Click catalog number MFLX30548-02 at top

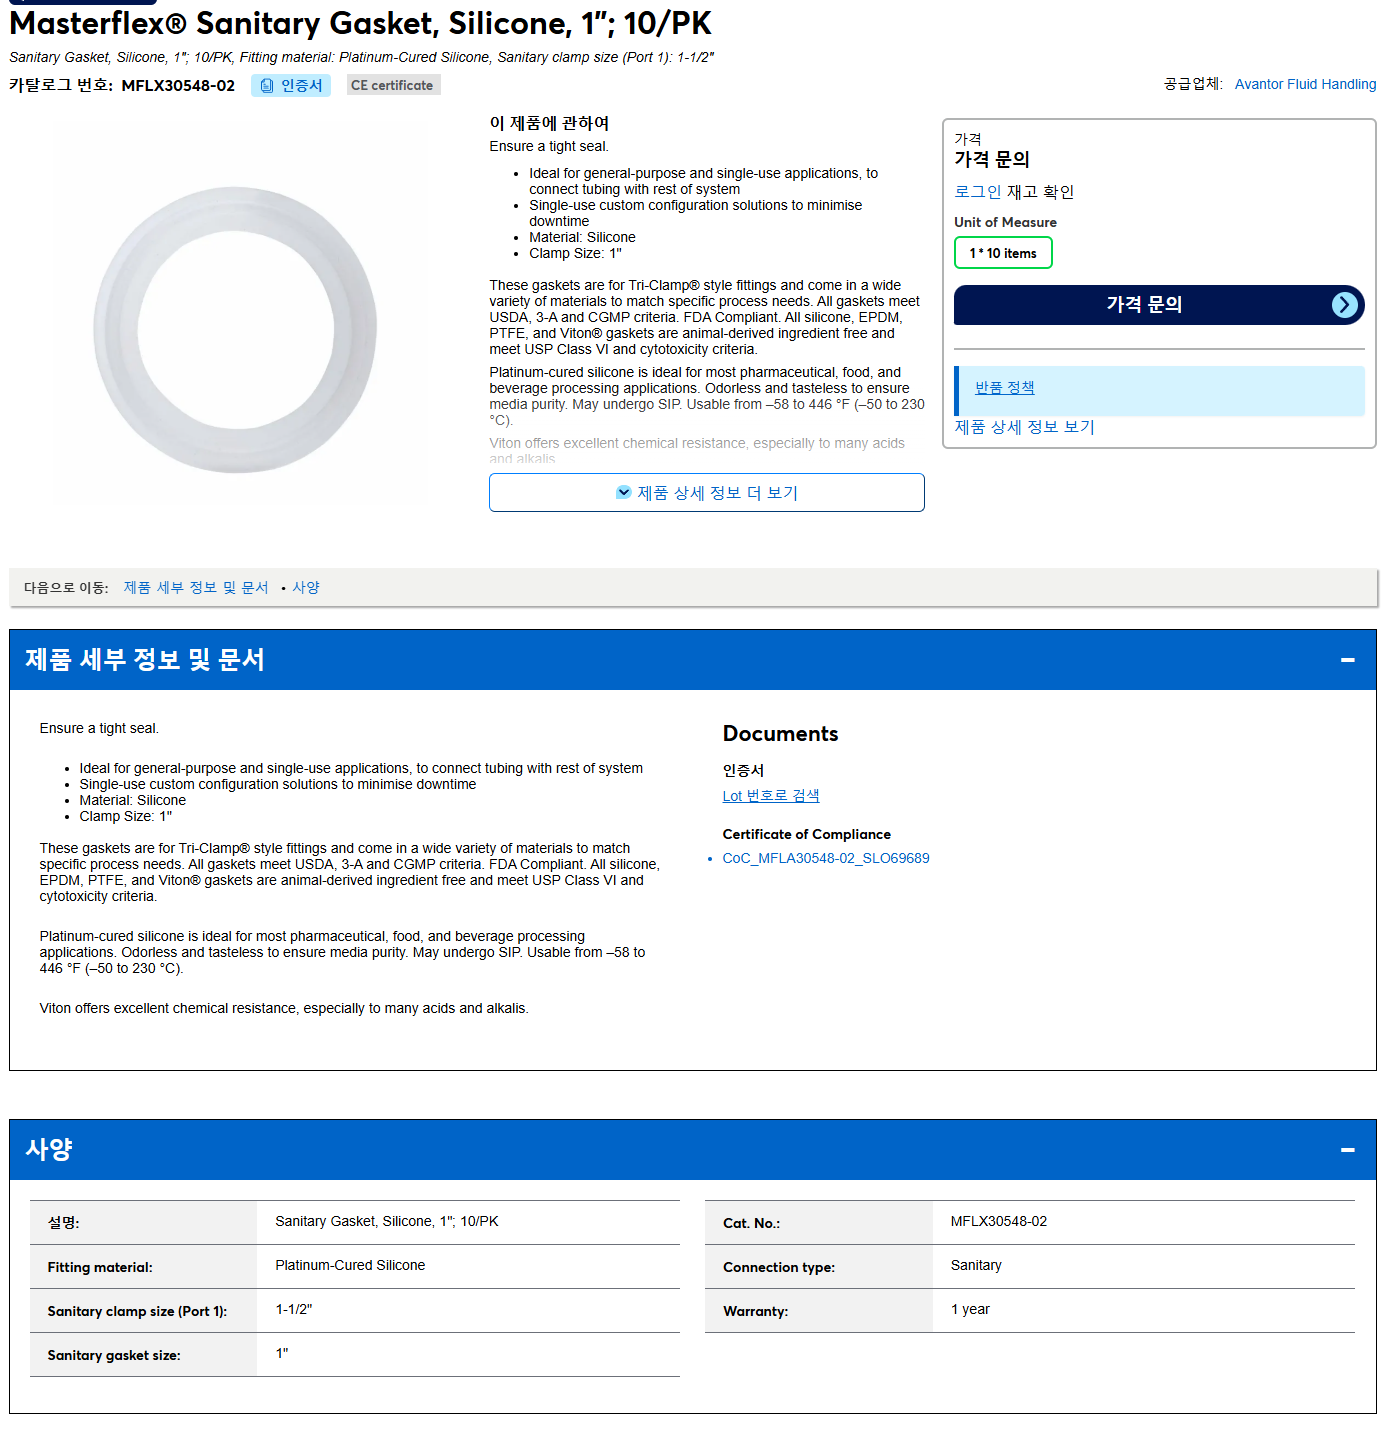(178, 86)
